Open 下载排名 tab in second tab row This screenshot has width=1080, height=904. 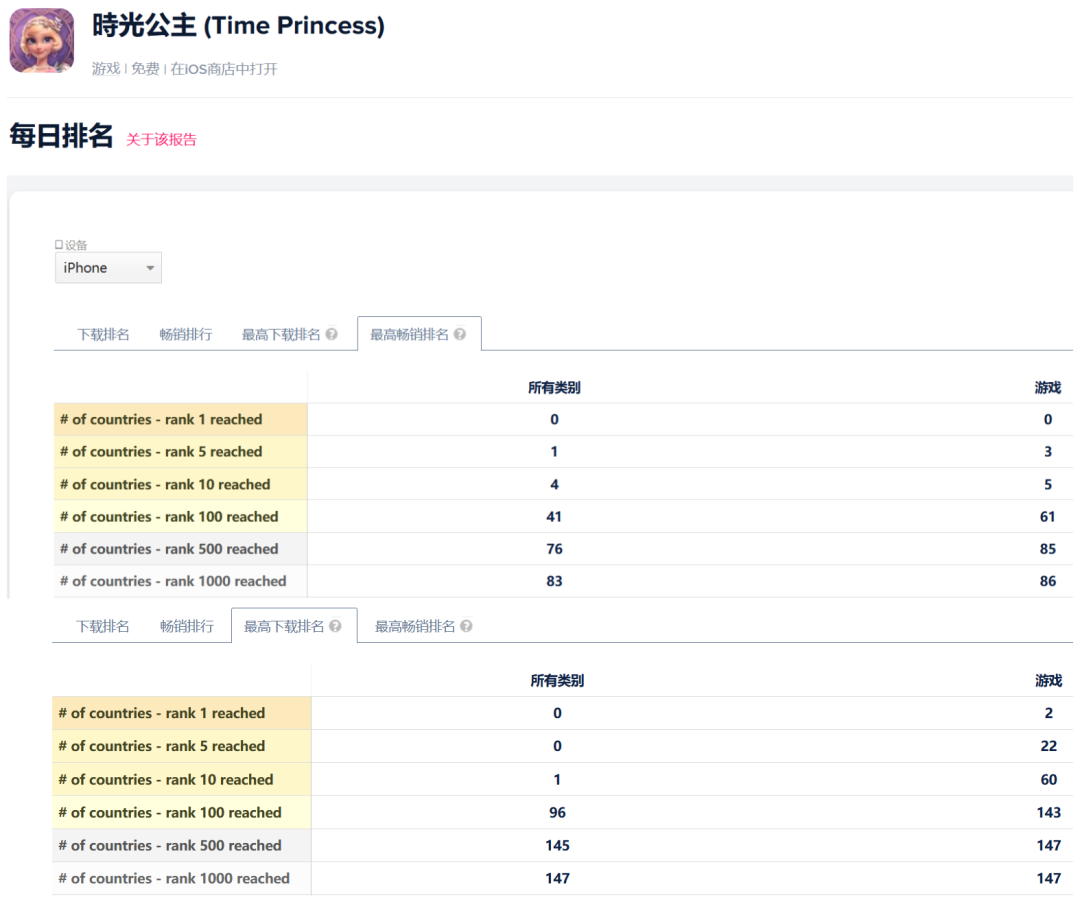[x=102, y=627]
